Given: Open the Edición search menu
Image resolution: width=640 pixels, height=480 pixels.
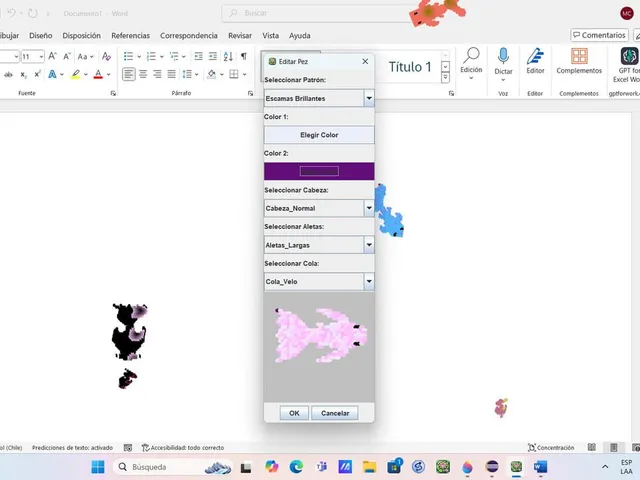Looking at the screenshot, I should pos(471,63).
